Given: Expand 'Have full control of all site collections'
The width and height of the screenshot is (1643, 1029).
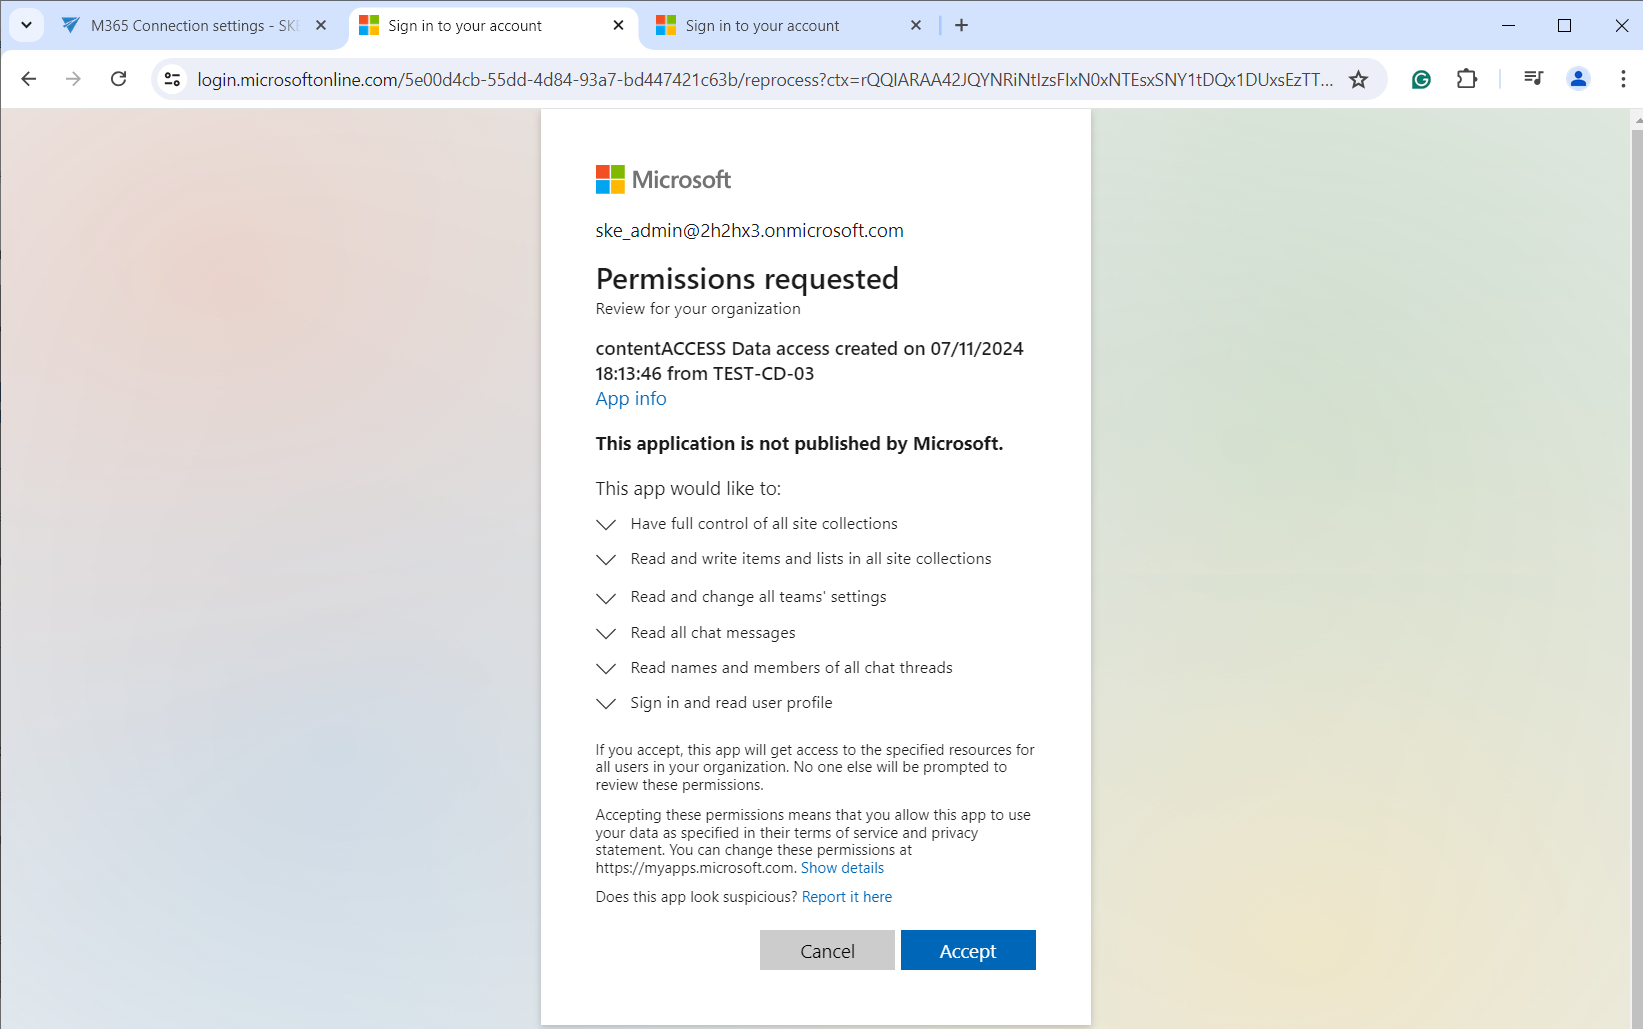Looking at the screenshot, I should [x=606, y=524].
